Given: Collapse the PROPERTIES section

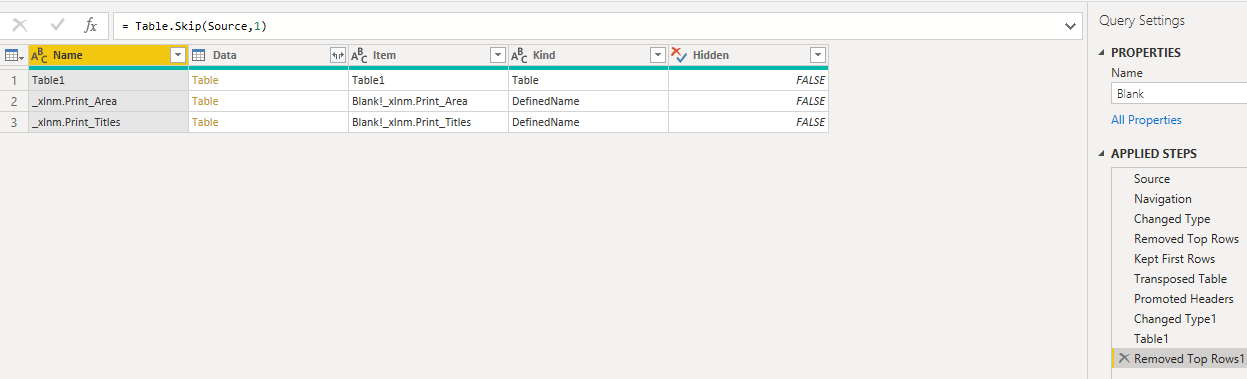Looking at the screenshot, I should pyautogui.click(x=1102, y=53).
